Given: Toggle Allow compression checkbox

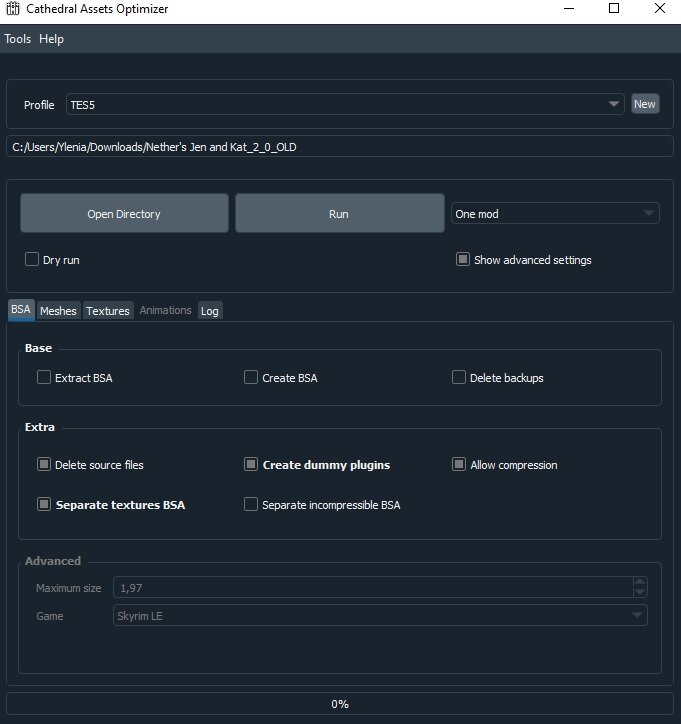Looking at the screenshot, I should pyautogui.click(x=458, y=464).
